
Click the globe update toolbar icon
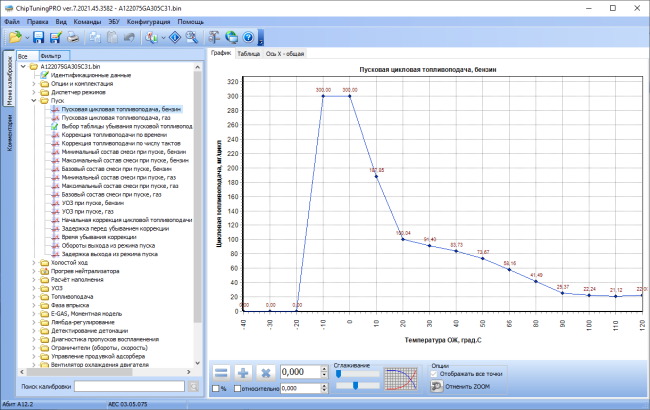coord(231,37)
